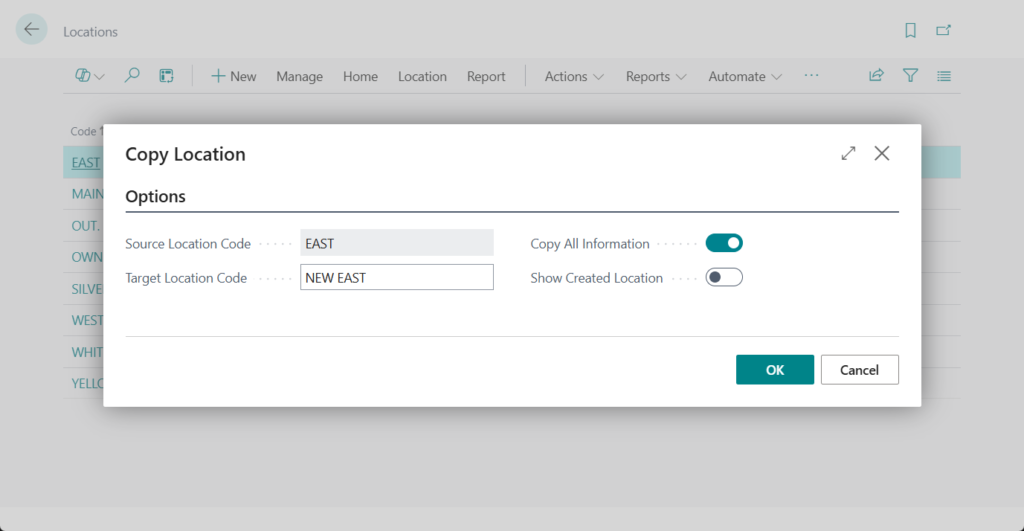Click the Target Location Code field
1024x531 pixels.
click(x=397, y=277)
